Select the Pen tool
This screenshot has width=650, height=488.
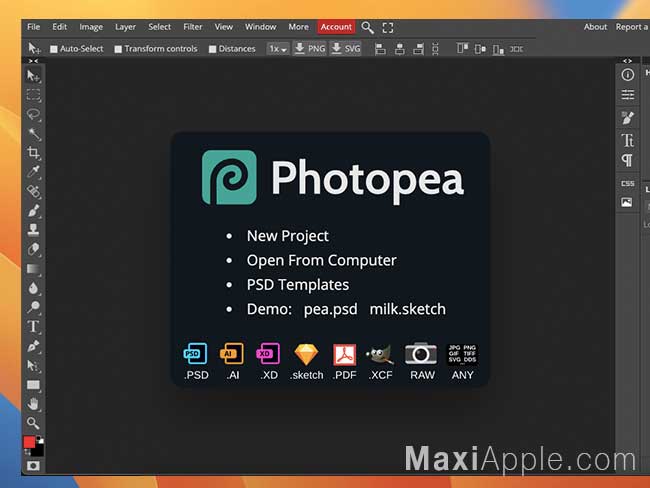(33, 346)
